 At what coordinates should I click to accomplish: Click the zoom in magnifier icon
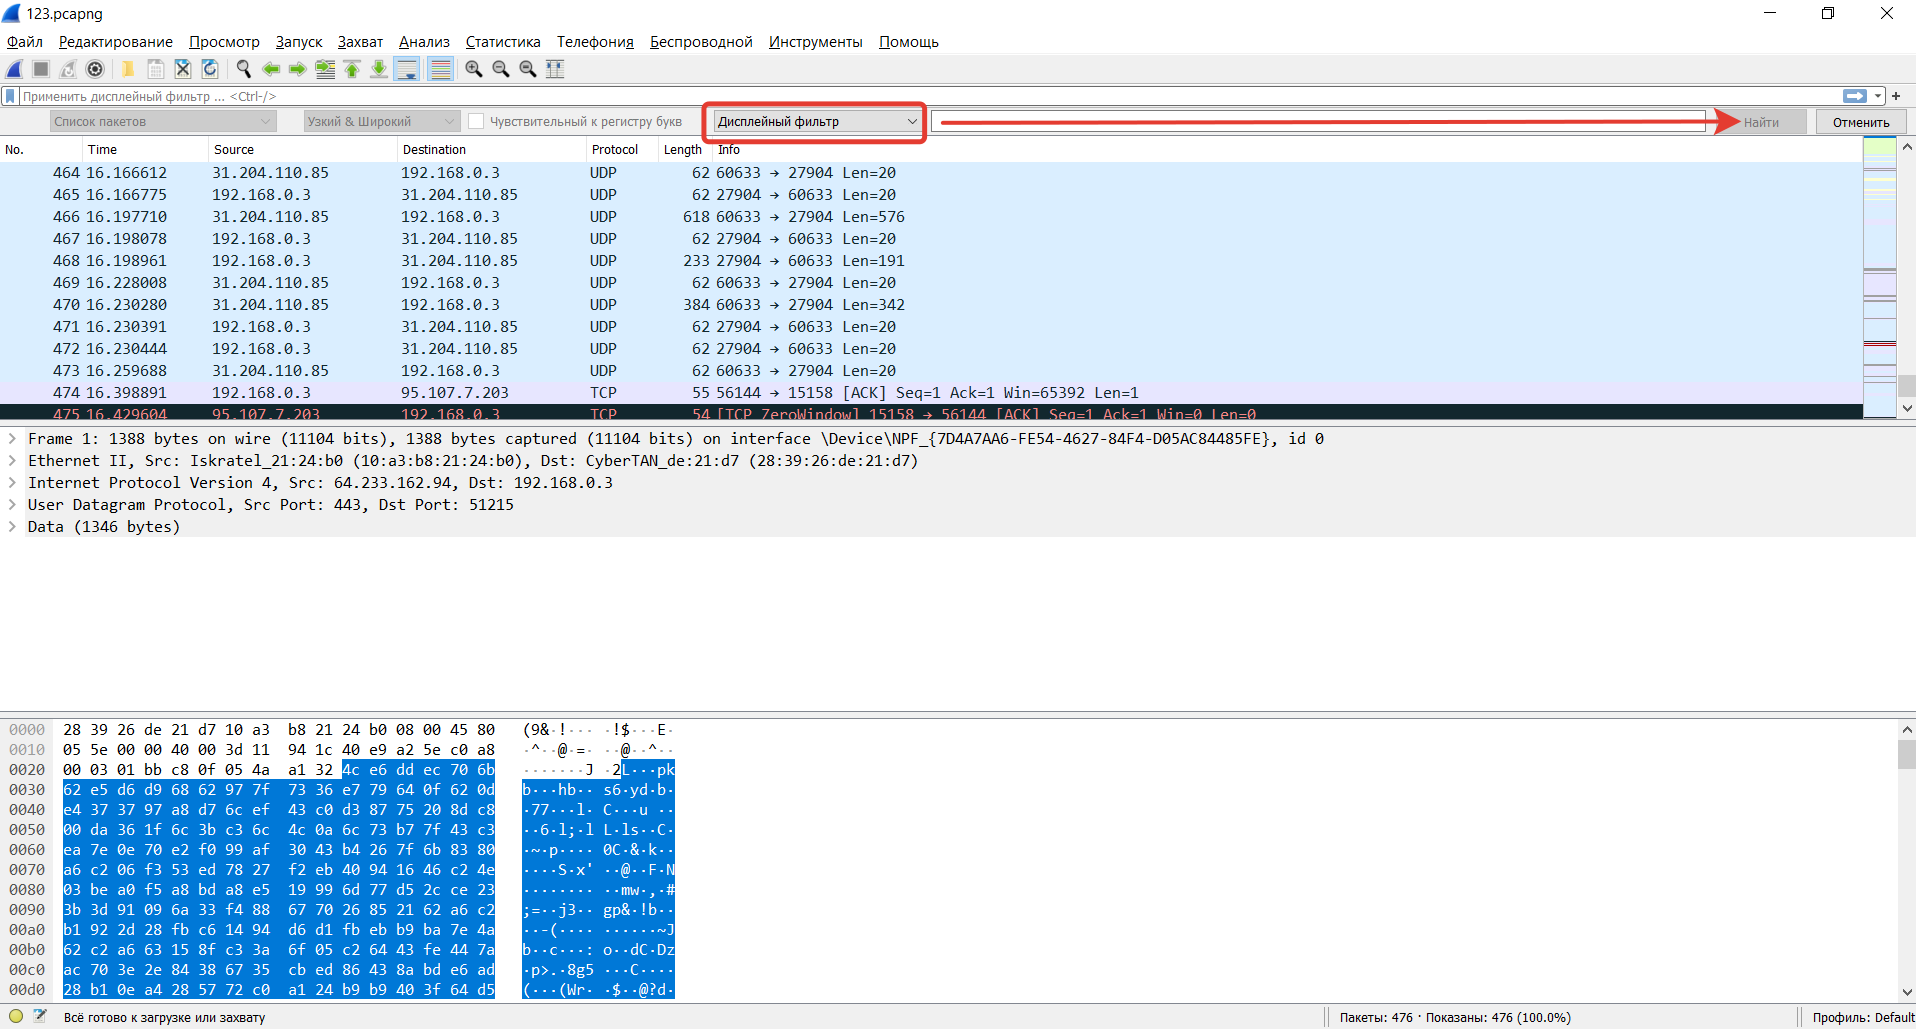(x=474, y=69)
